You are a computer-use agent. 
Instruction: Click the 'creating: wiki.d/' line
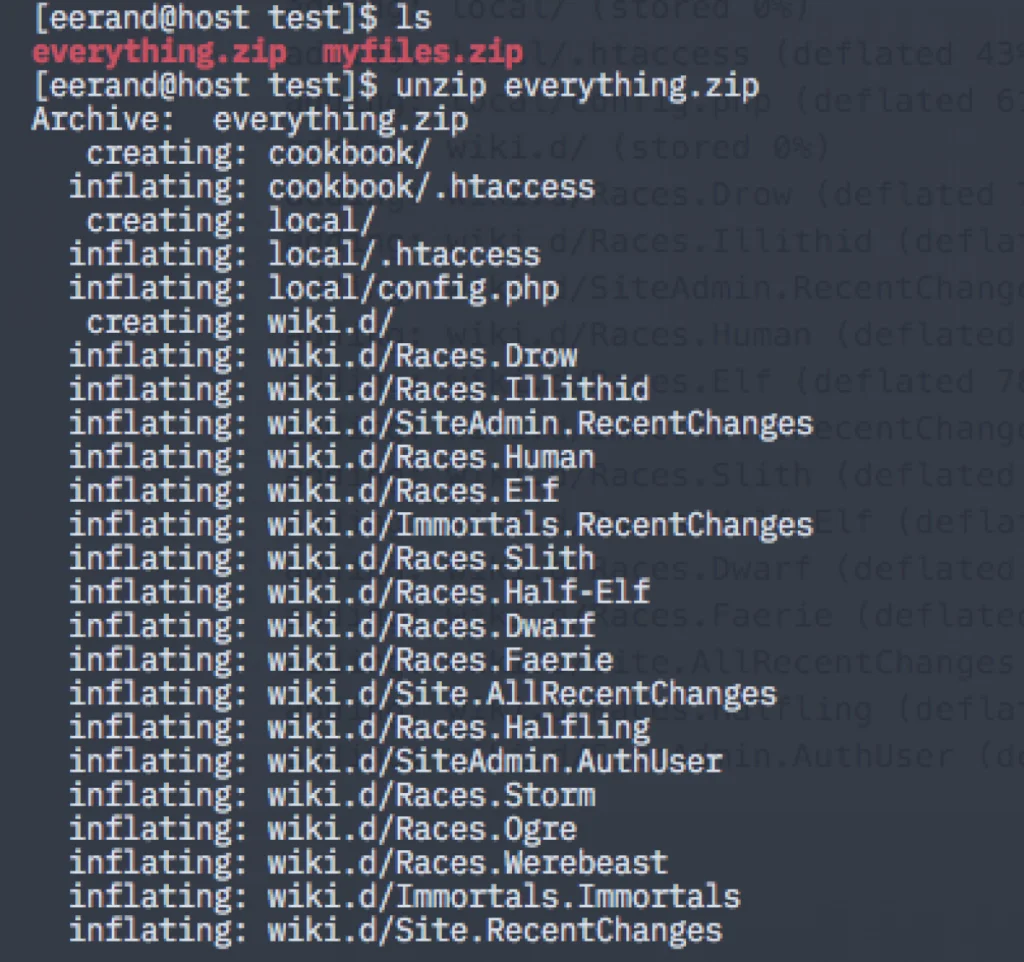[x=240, y=322]
